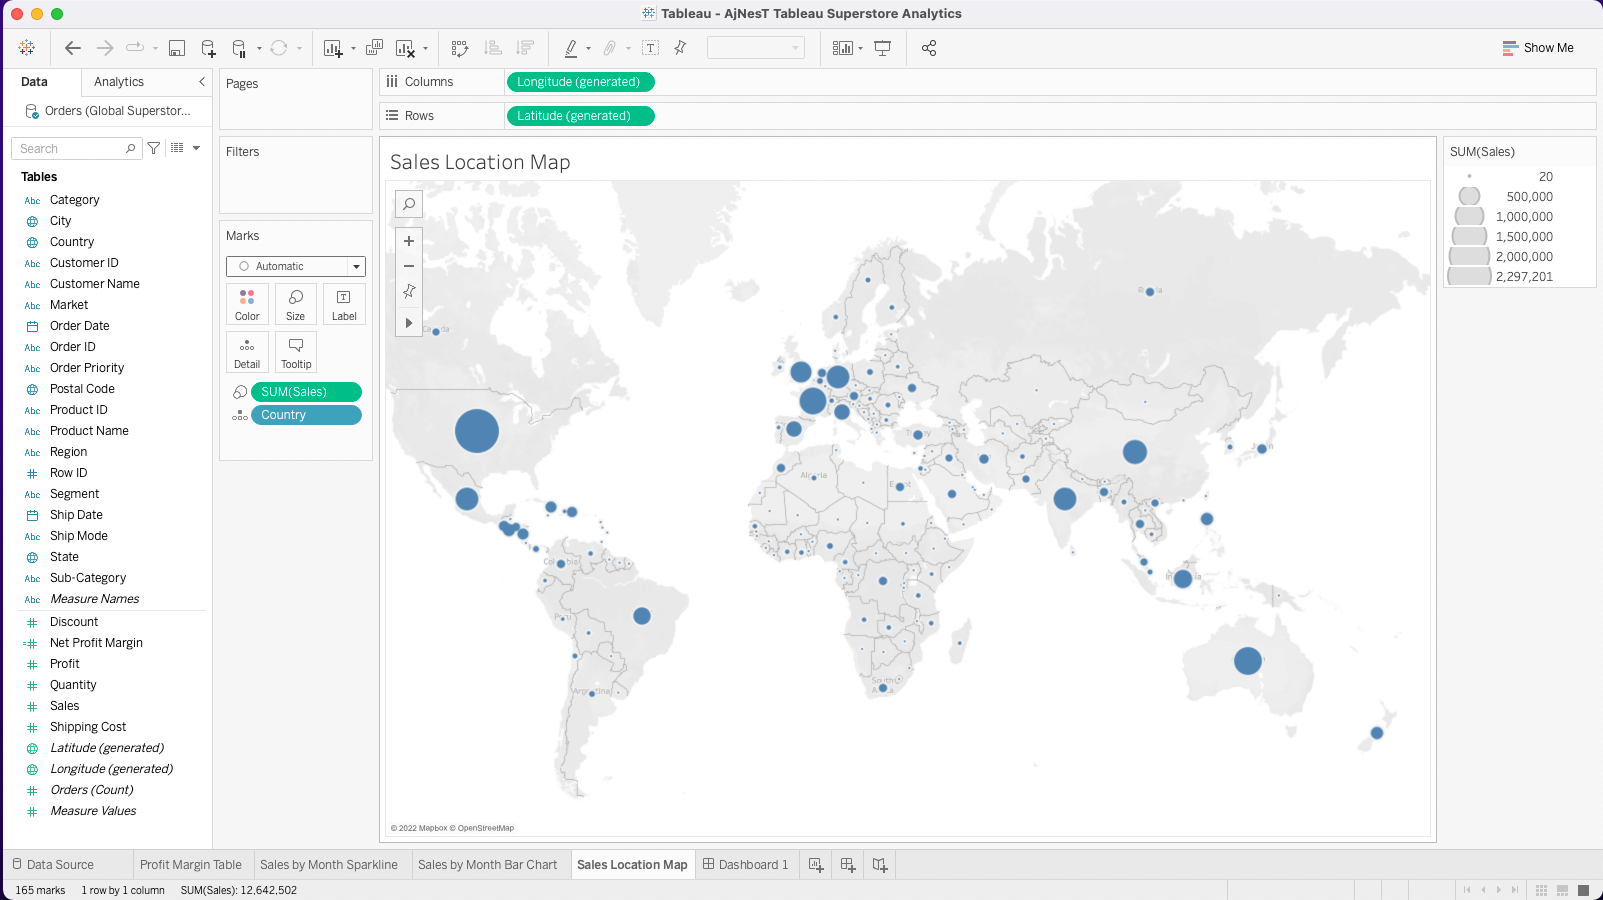Open Presentation Mode from toolbar

(883, 48)
